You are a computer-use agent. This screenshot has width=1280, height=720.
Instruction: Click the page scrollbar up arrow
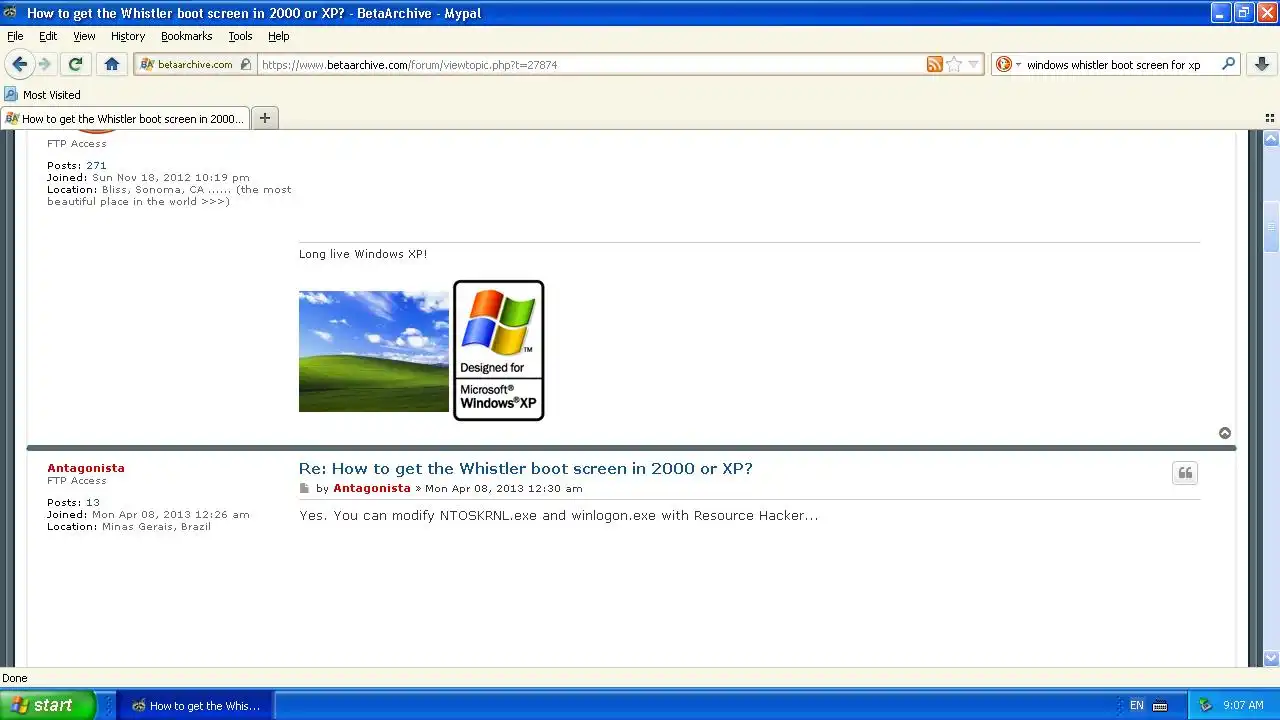point(1271,139)
